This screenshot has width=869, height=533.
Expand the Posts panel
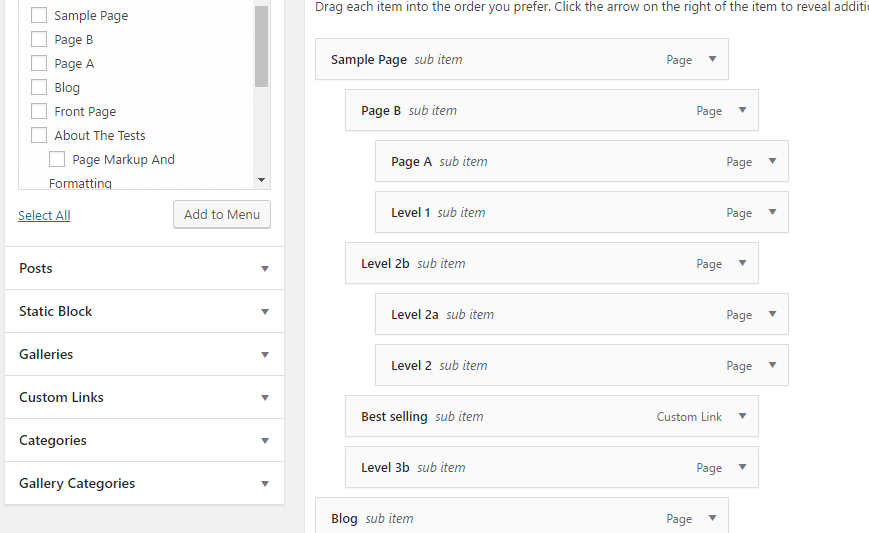(x=145, y=268)
